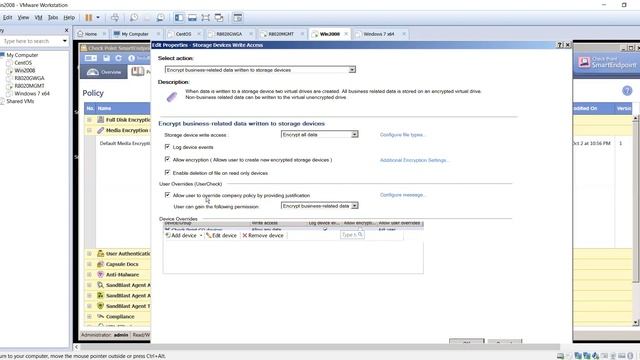Screen dimensions: 640x360
Task: Select Windows 7 x64 in library tree
Action: (32, 93)
